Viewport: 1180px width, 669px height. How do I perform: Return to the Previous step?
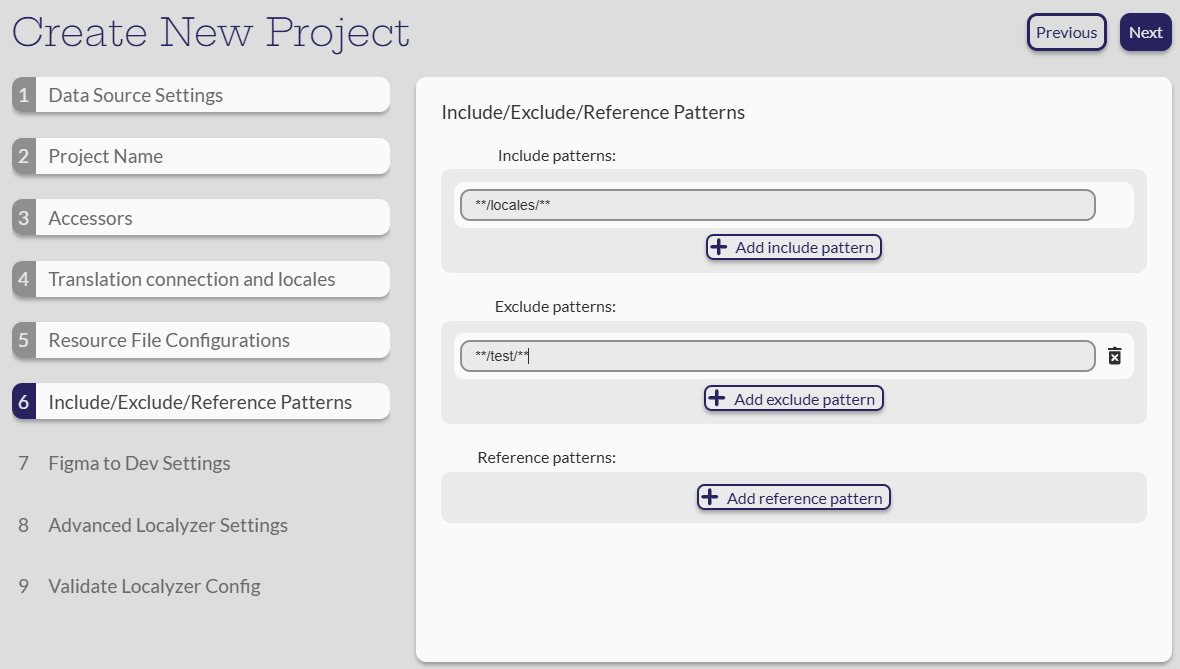[x=1066, y=32]
